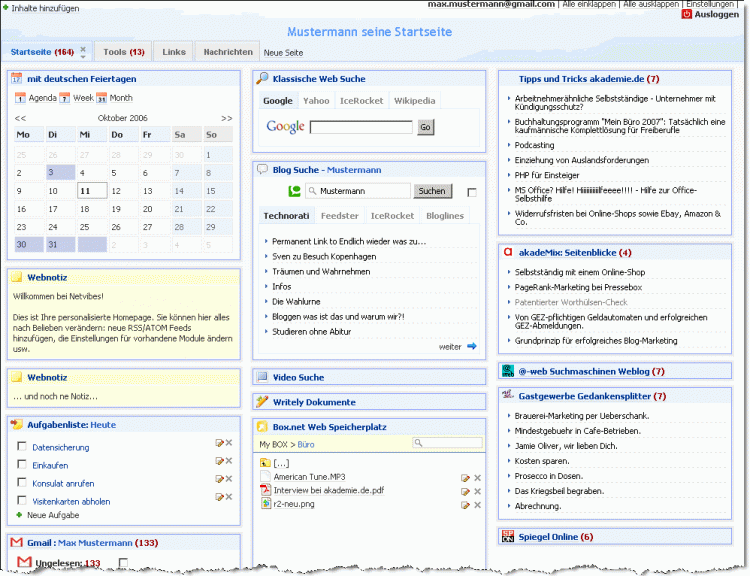Image resolution: width=750 pixels, height=576 pixels.
Task: Click edit icon next to Datensicherung task
Action: [x=218, y=443]
